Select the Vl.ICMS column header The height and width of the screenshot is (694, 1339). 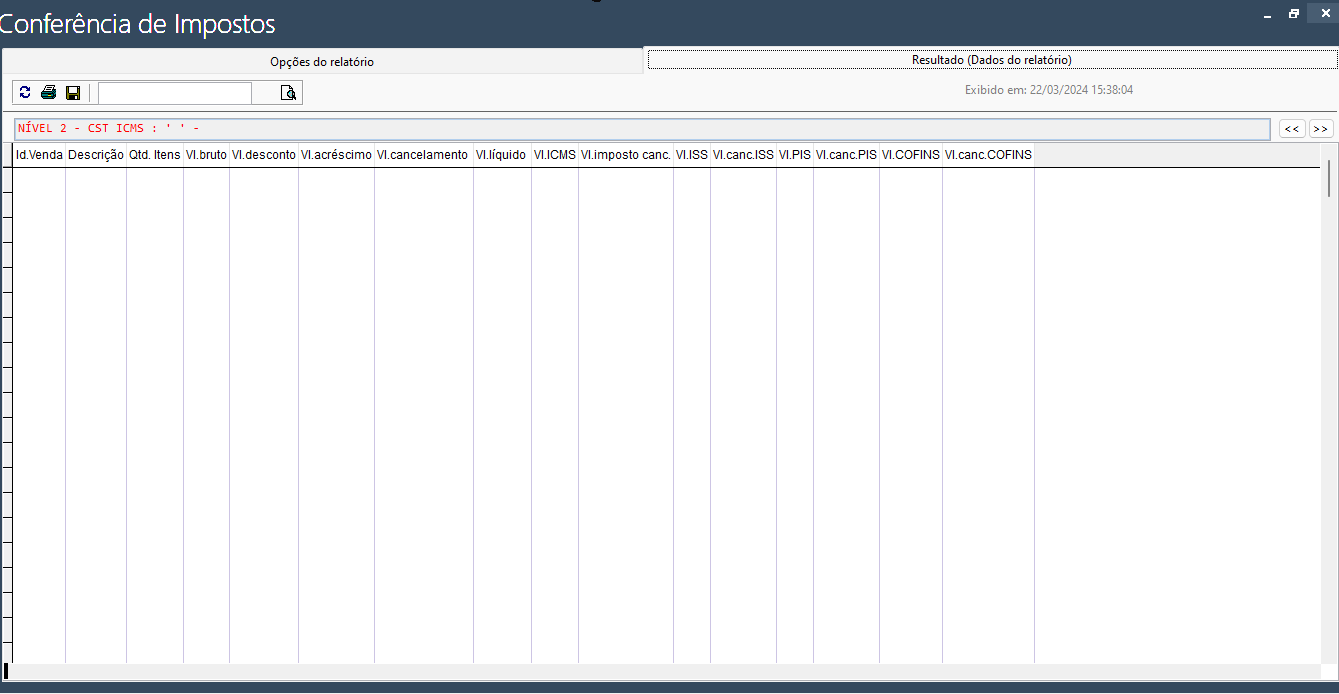(x=555, y=155)
